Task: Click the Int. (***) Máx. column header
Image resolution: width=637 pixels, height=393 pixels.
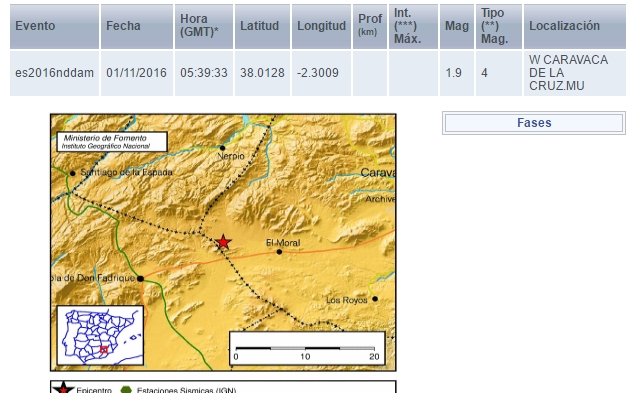Action: click(413, 26)
